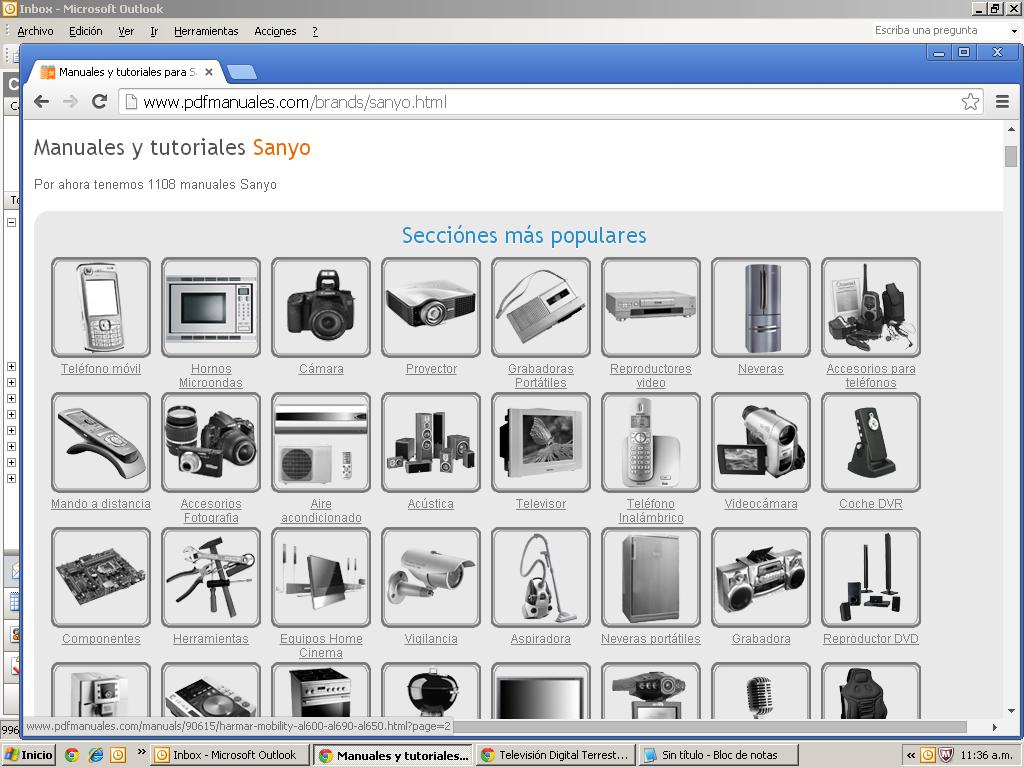This screenshot has width=1024, height=768.
Task: Open the Ir menu in Outlook
Action: click(x=154, y=31)
